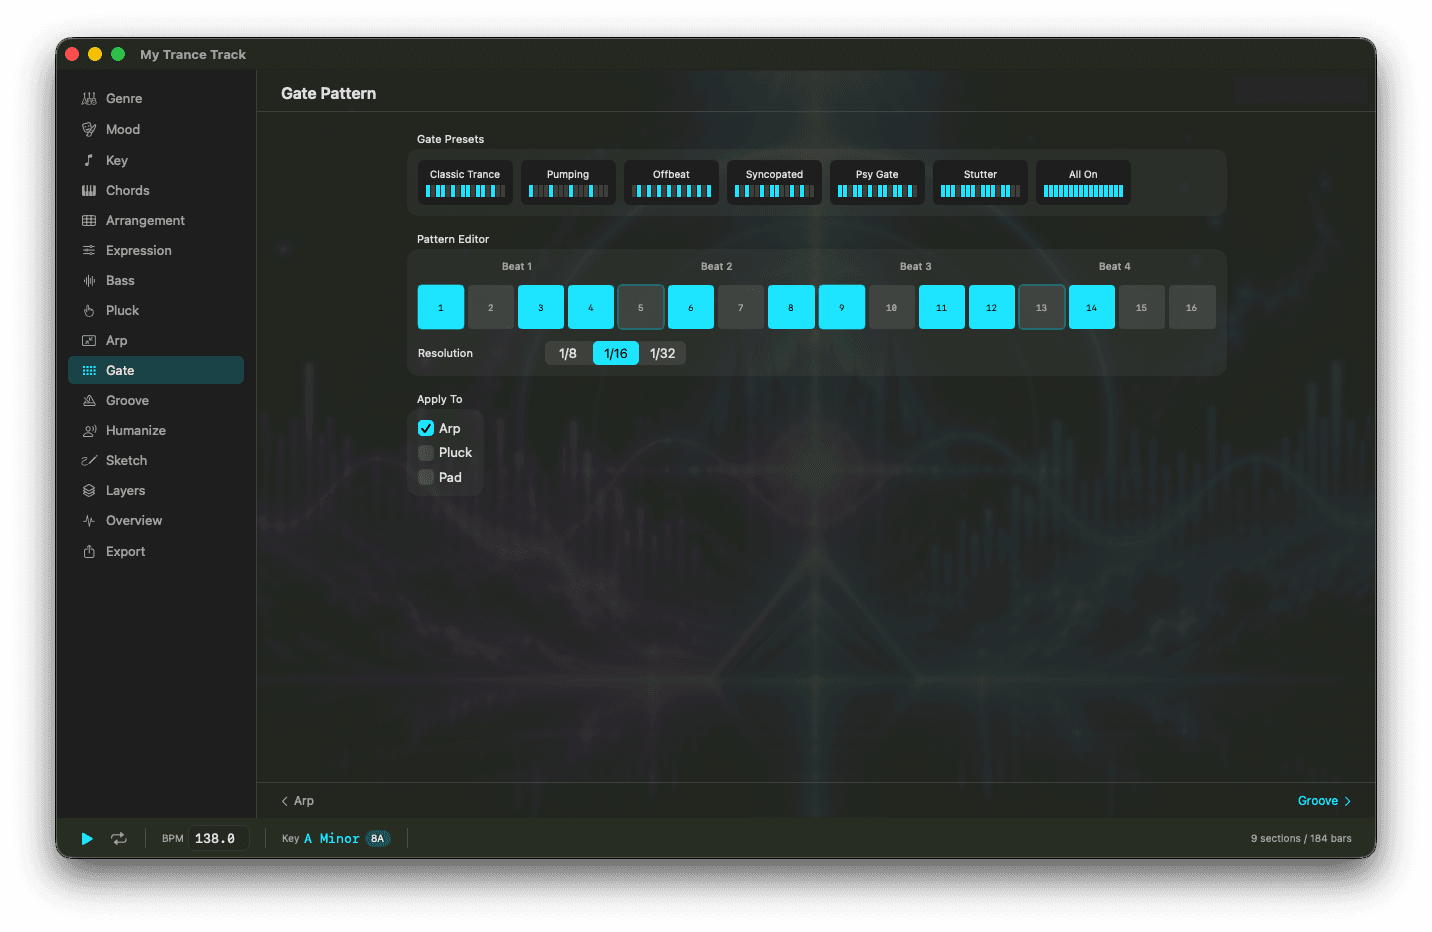Select the Key music note icon

pyautogui.click(x=89, y=160)
